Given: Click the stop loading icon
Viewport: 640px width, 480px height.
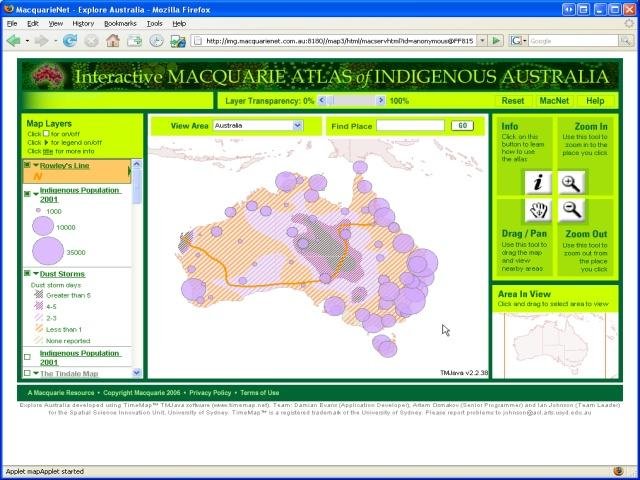Looking at the screenshot, I should [x=91, y=41].
